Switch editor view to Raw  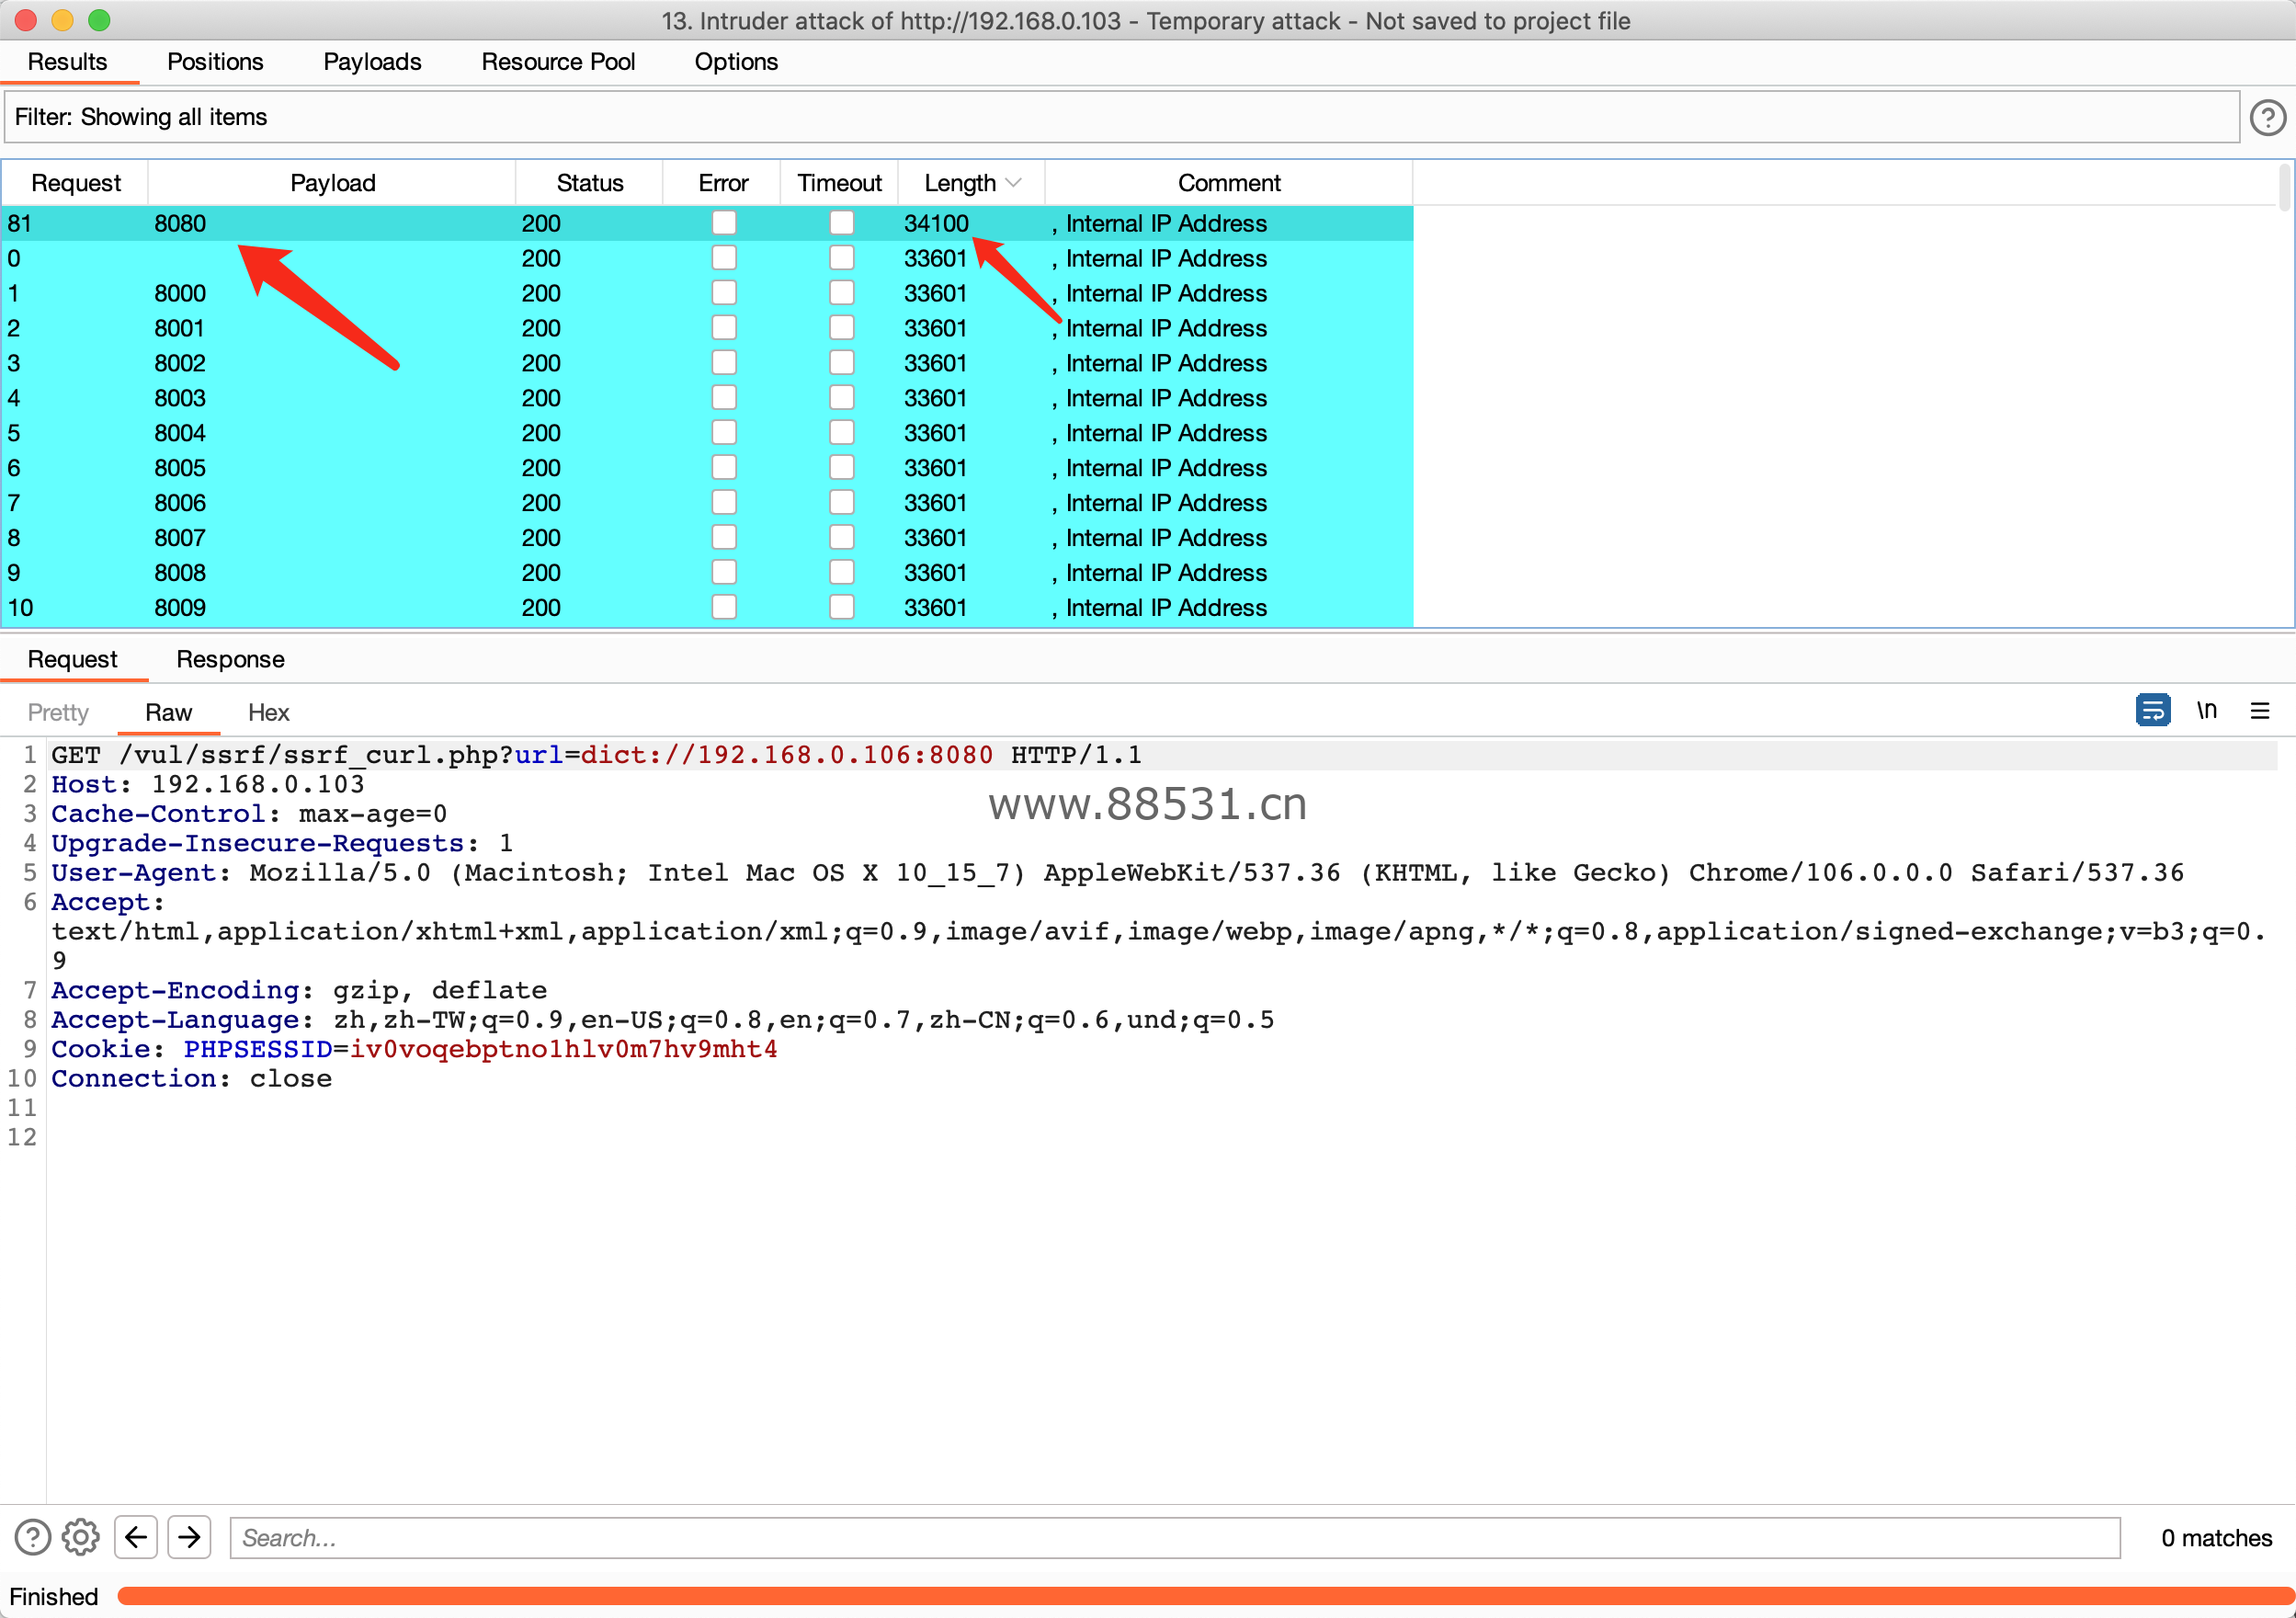click(x=168, y=713)
